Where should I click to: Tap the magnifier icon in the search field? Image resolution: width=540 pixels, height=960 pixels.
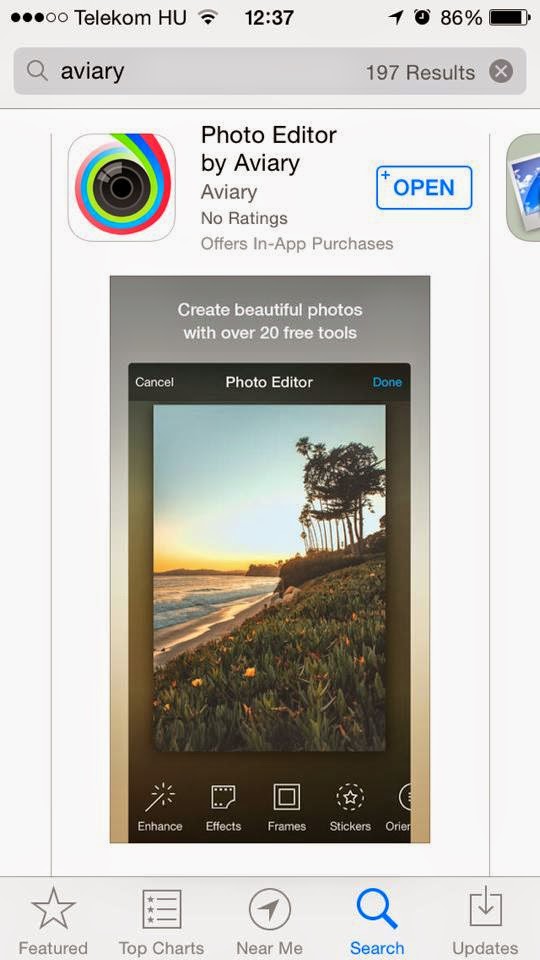pyautogui.click(x=37, y=72)
